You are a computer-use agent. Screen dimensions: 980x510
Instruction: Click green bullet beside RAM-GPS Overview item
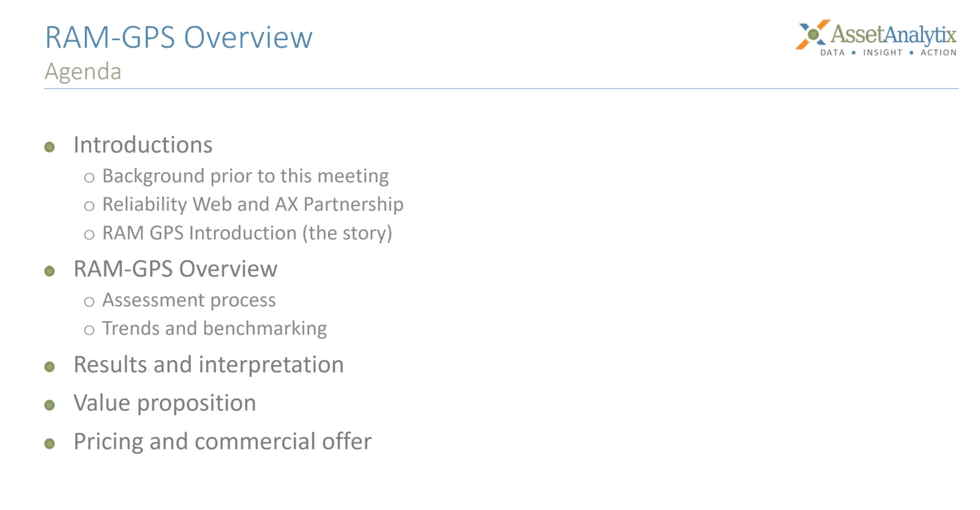coord(50,271)
